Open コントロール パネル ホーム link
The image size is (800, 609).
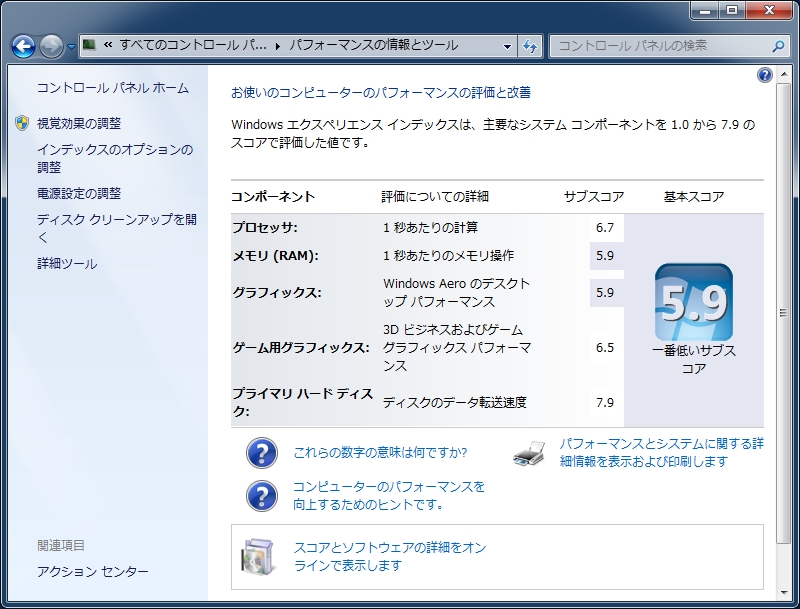click(113, 88)
